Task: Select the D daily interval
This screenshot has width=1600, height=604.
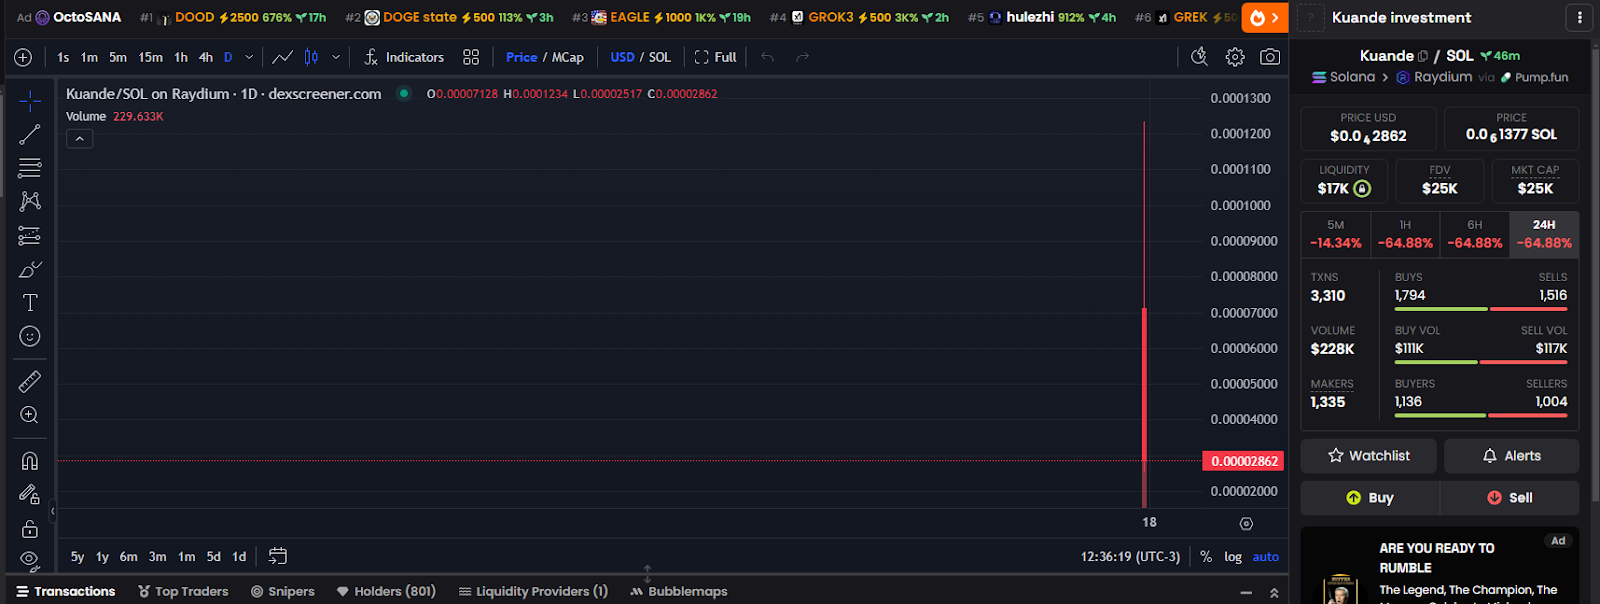Action: pyautogui.click(x=228, y=57)
